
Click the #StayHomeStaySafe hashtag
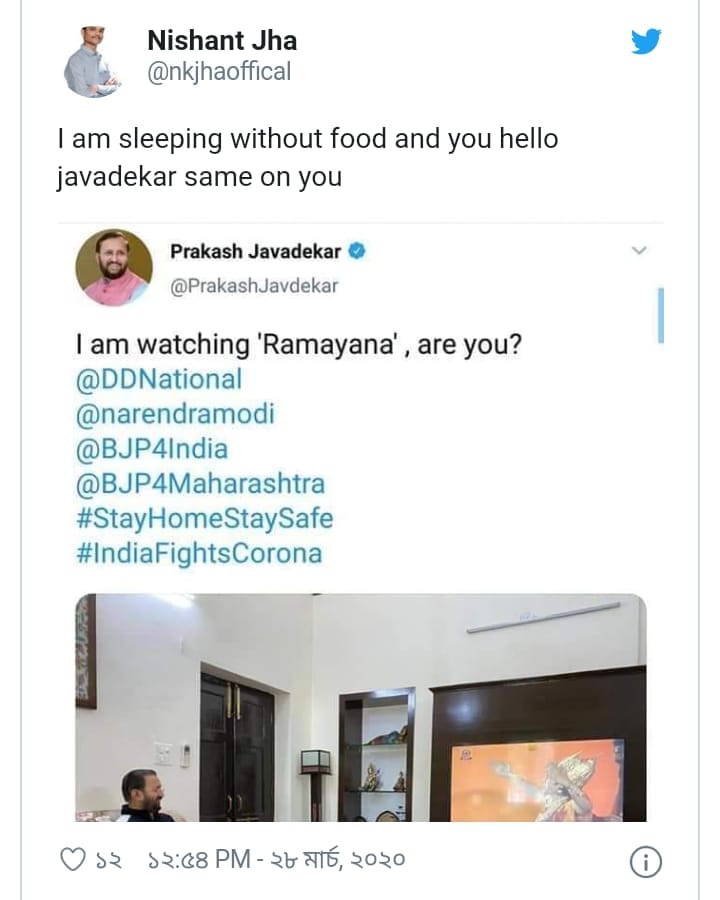click(204, 519)
